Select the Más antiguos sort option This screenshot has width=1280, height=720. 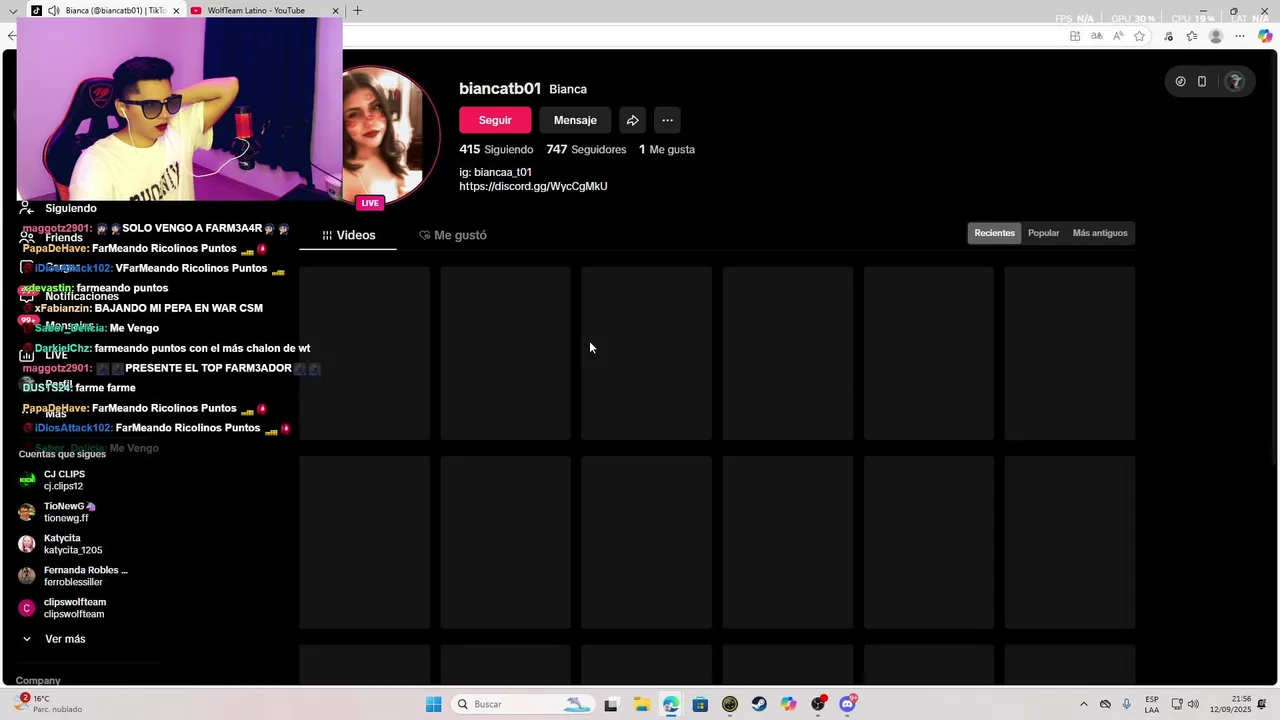point(1100,233)
